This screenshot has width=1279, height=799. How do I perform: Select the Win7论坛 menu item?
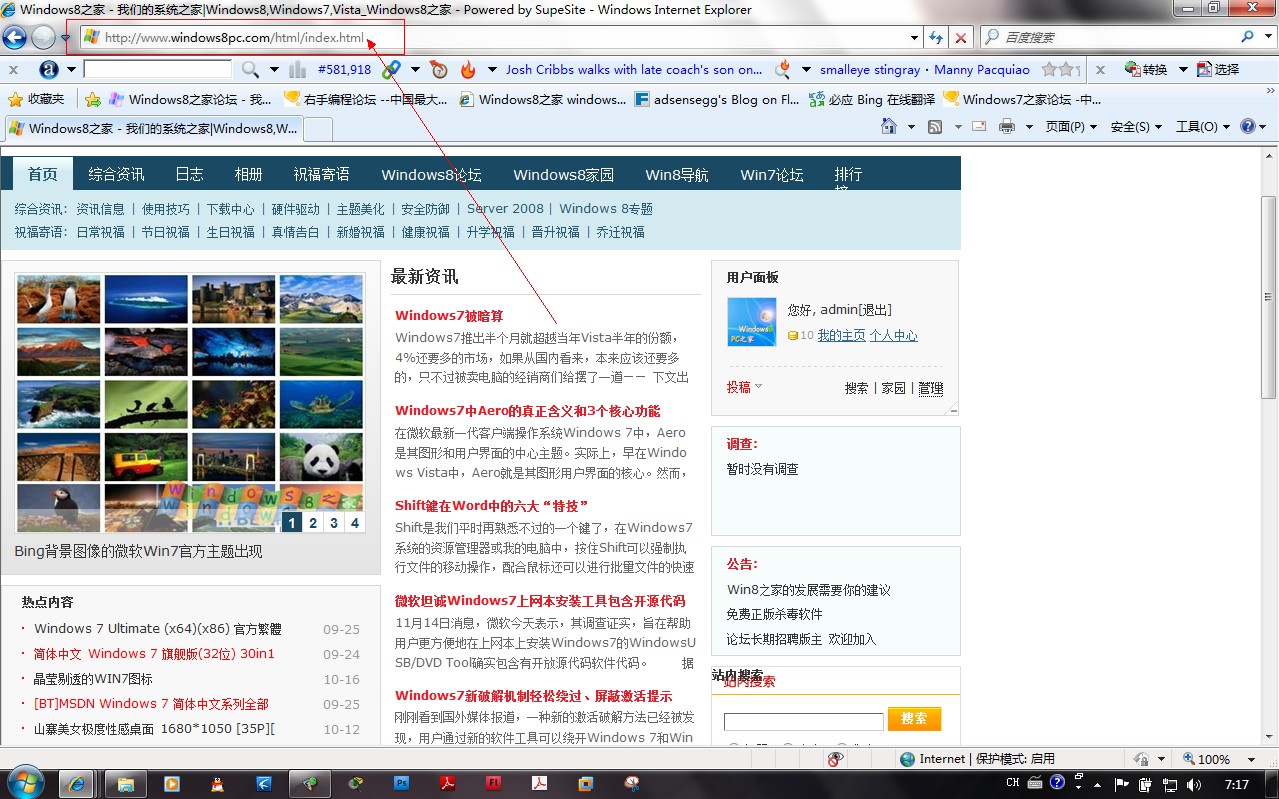click(x=771, y=173)
